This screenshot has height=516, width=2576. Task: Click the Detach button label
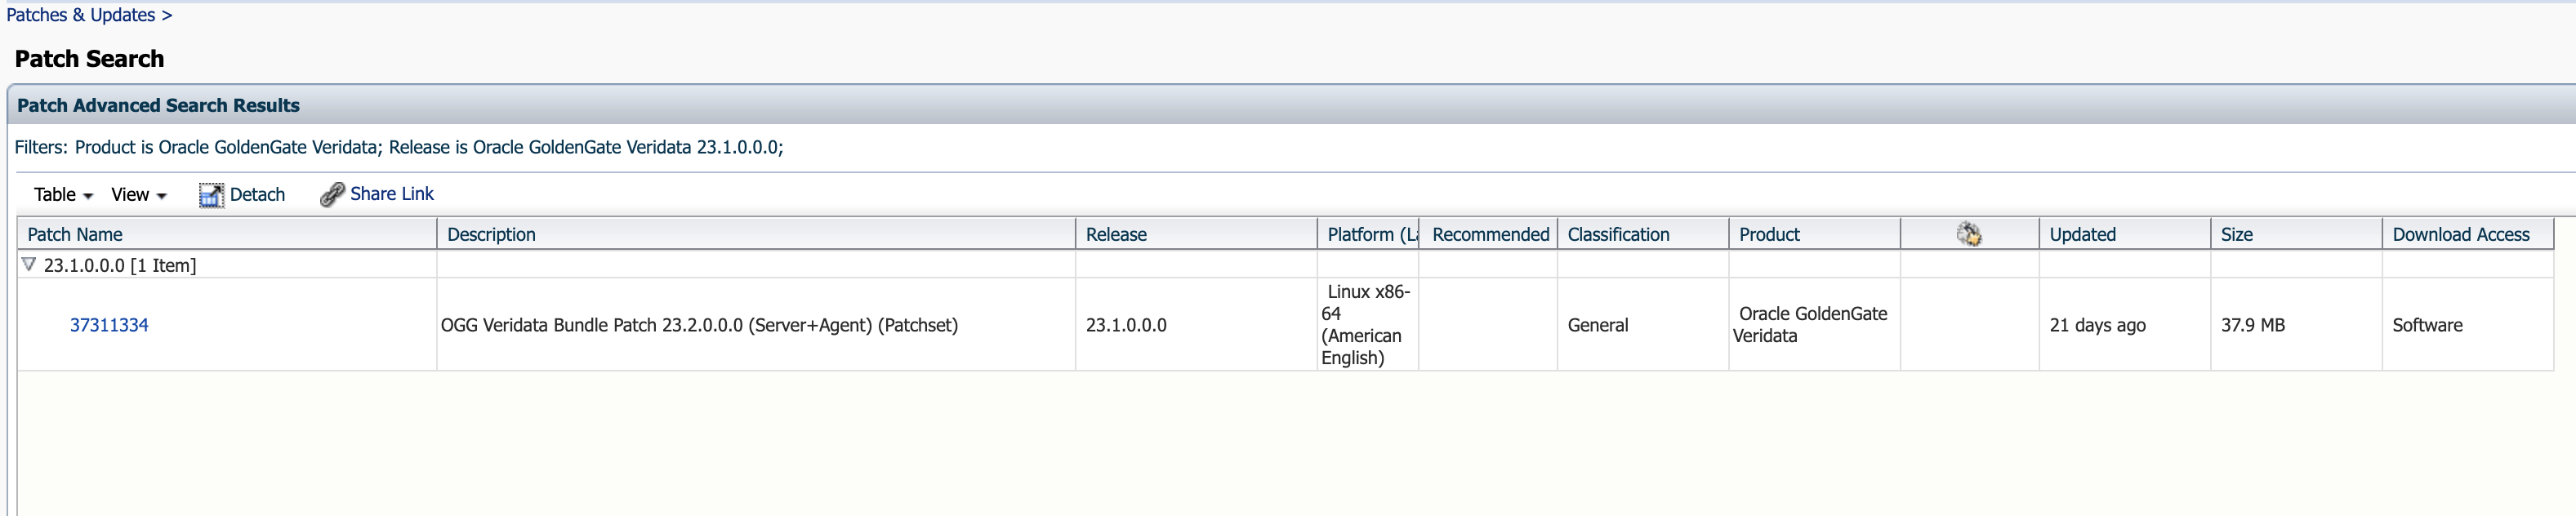257,195
